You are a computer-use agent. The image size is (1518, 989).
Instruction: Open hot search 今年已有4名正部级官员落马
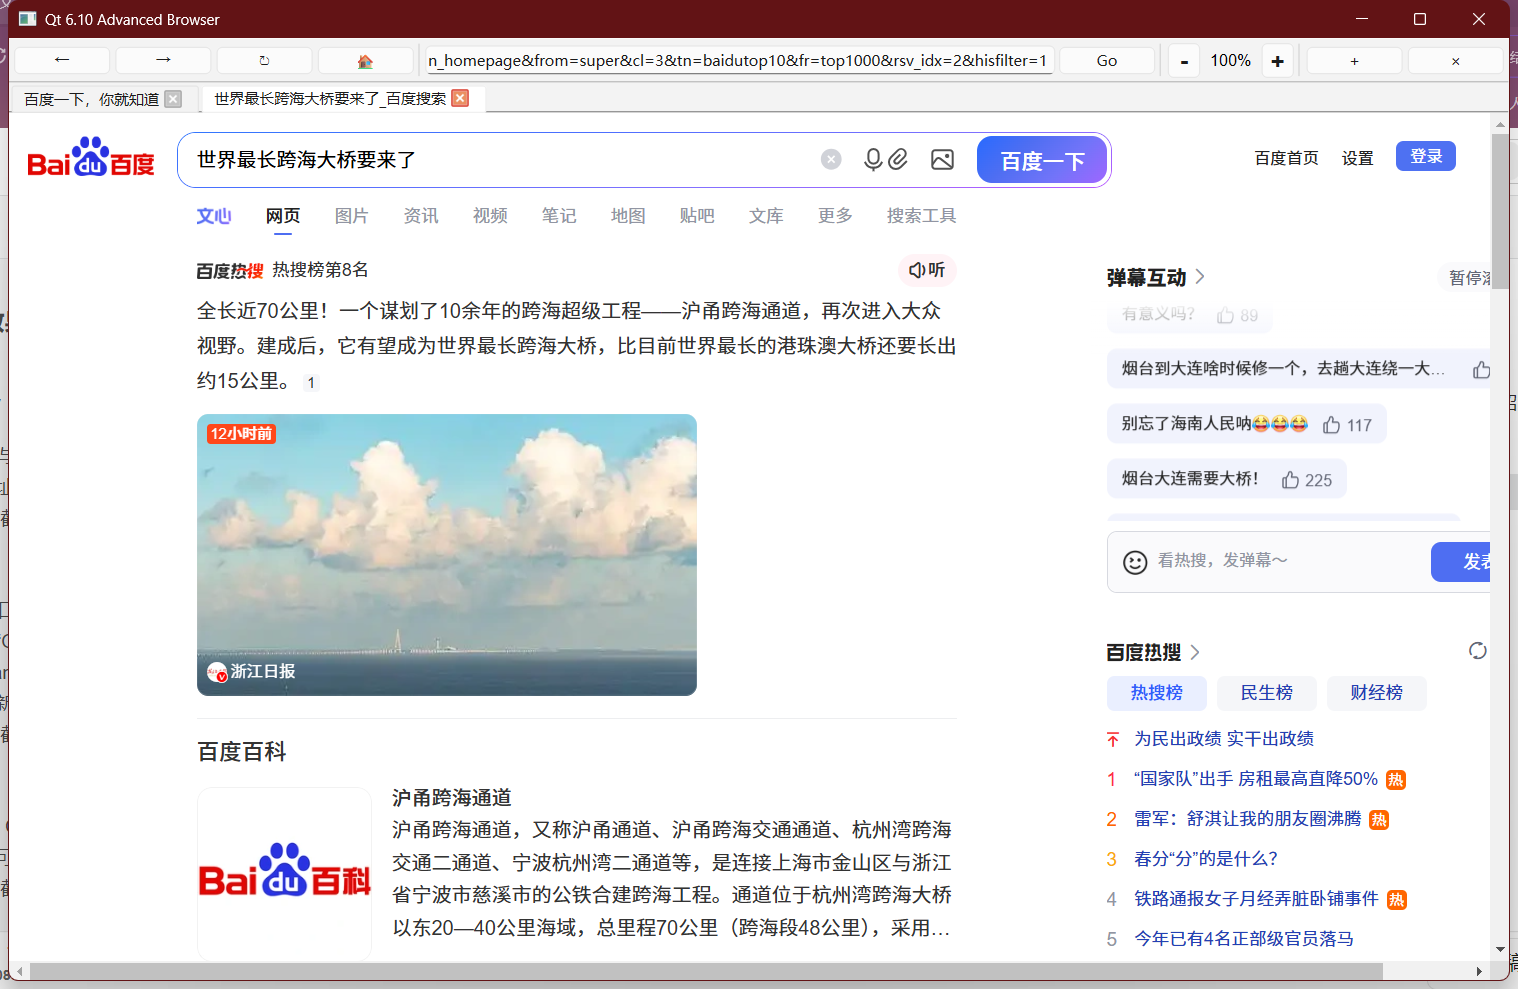click(1244, 939)
